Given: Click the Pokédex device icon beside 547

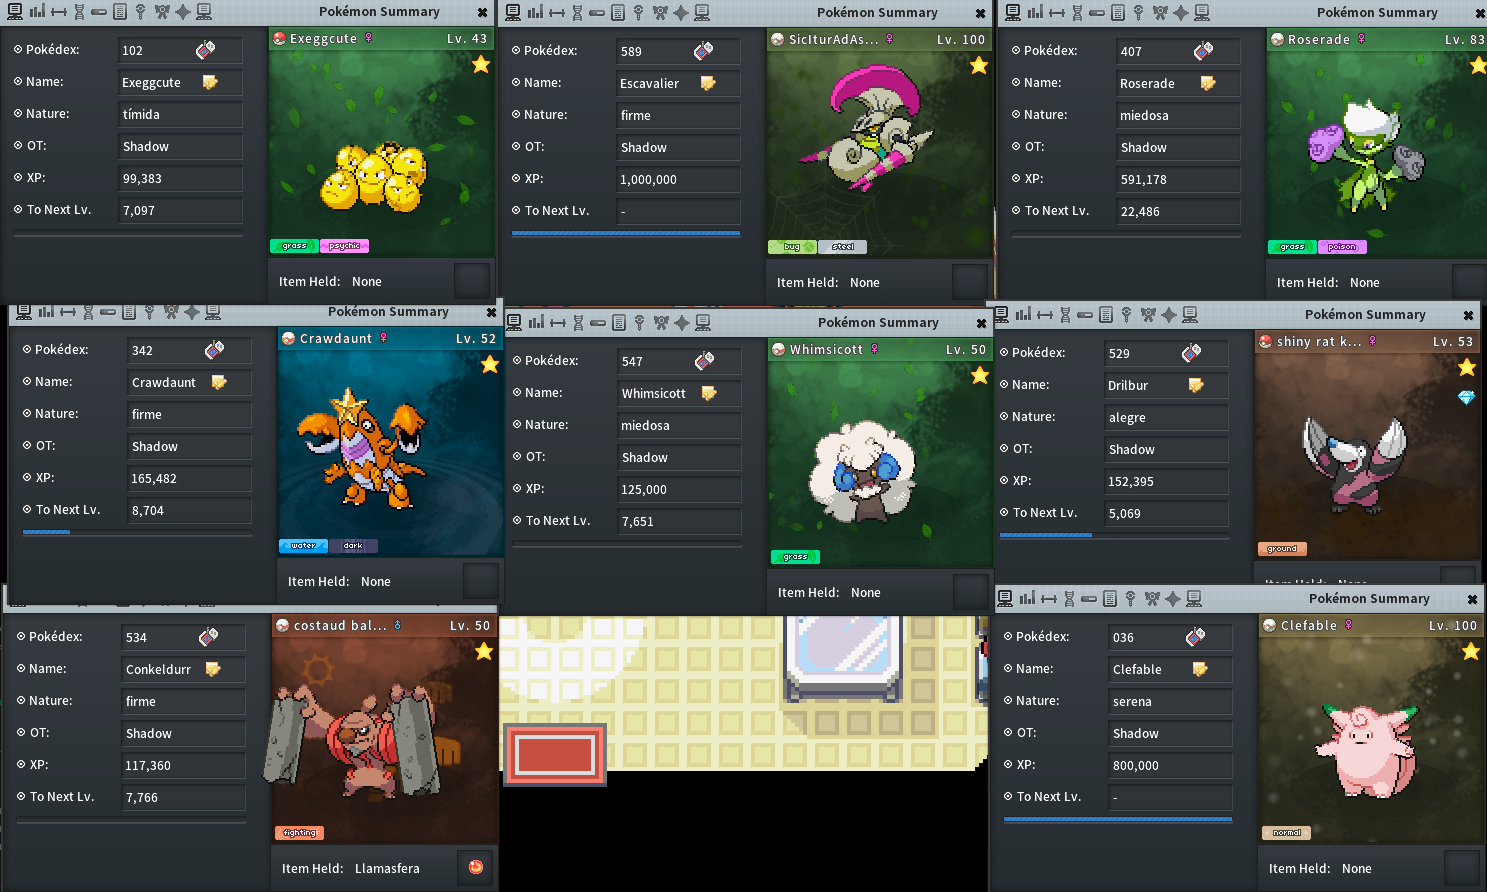Looking at the screenshot, I should click(x=704, y=361).
